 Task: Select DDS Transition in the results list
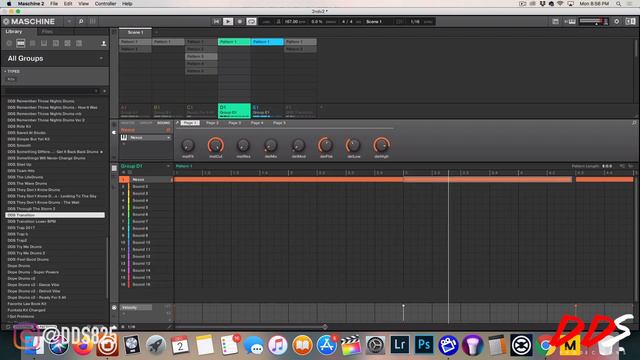click(x=55, y=215)
